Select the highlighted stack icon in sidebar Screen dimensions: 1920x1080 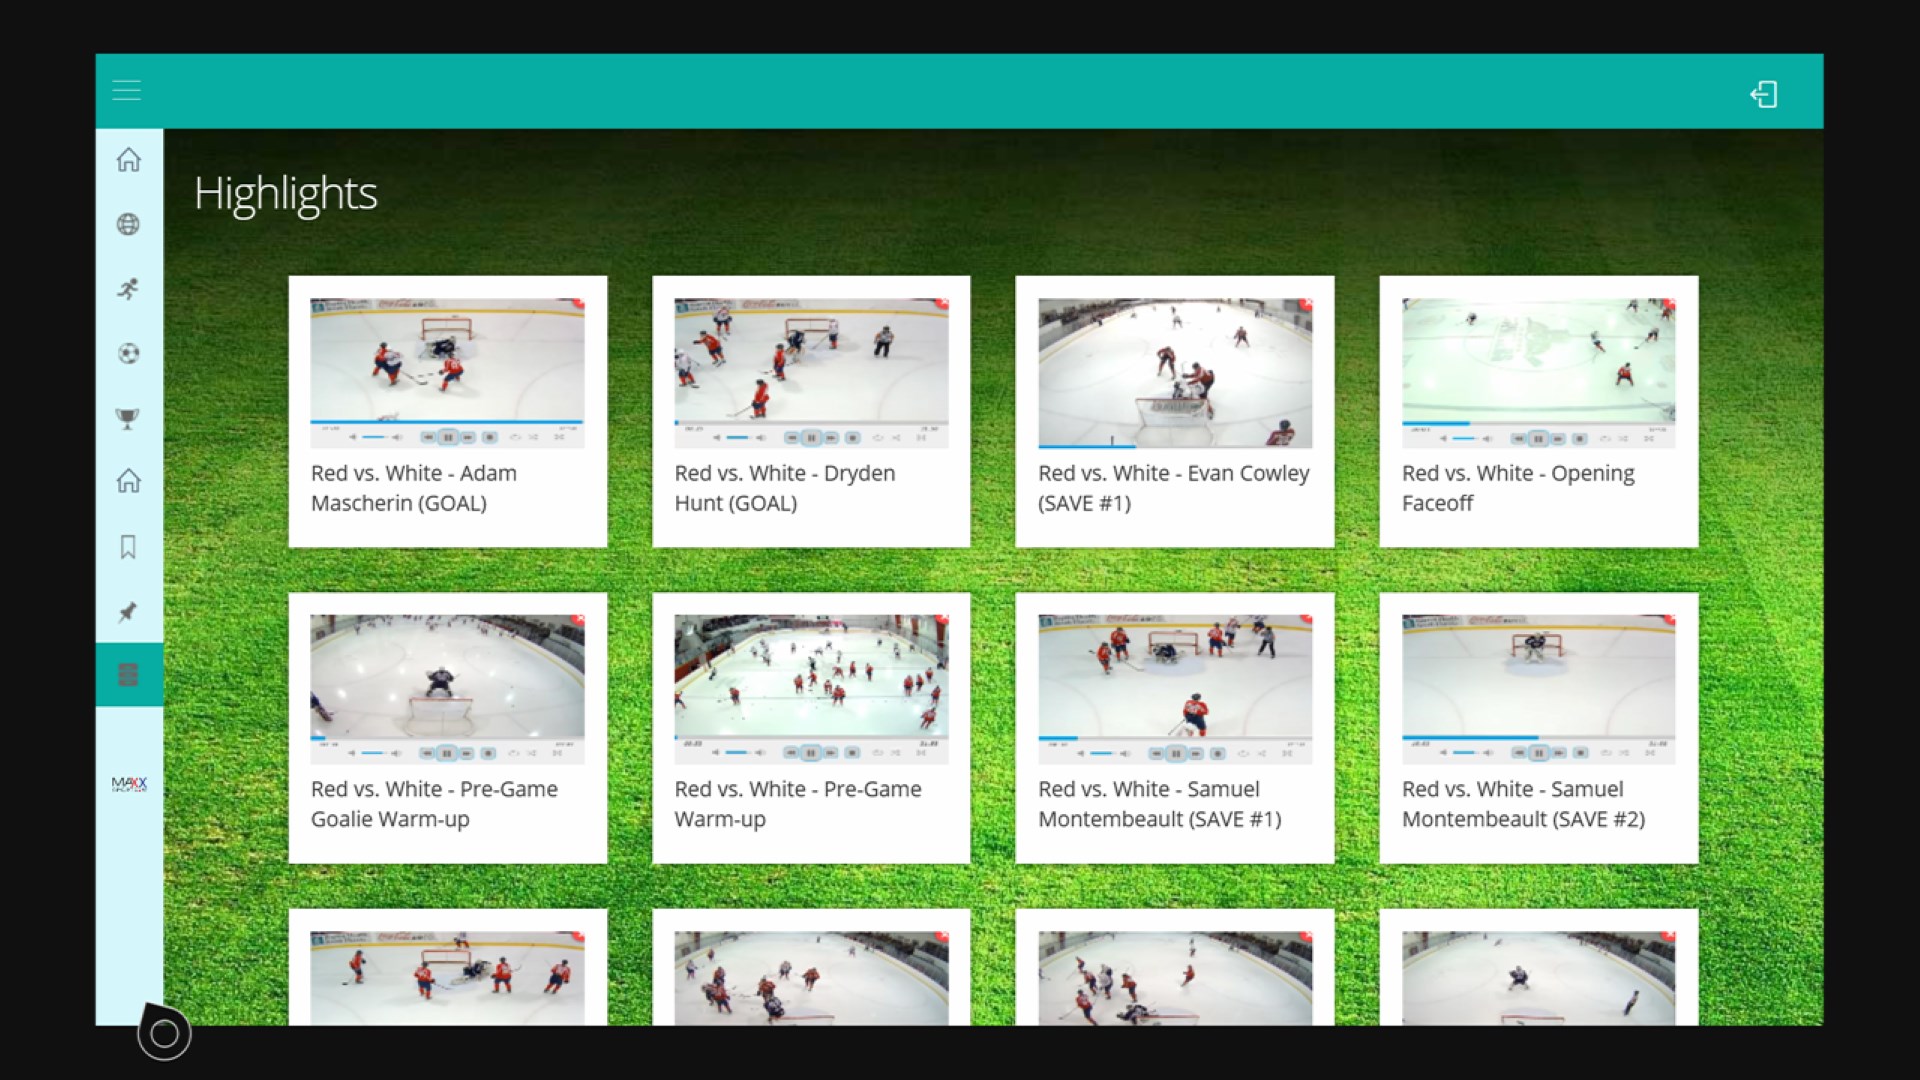point(128,674)
